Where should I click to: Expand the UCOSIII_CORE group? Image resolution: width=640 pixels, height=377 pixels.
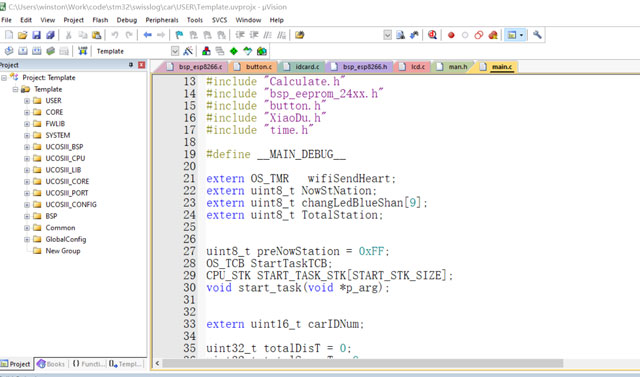(x=27, y=182)
